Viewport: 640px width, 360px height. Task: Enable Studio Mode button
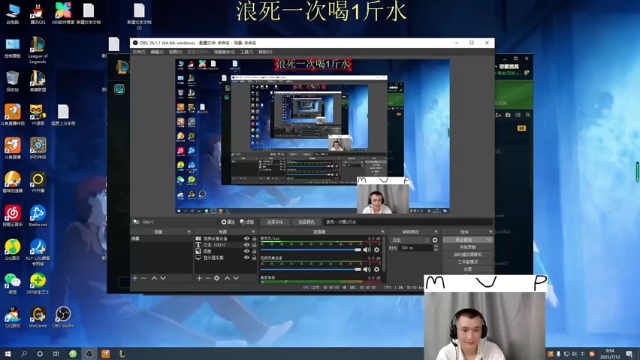coord(468,262)
